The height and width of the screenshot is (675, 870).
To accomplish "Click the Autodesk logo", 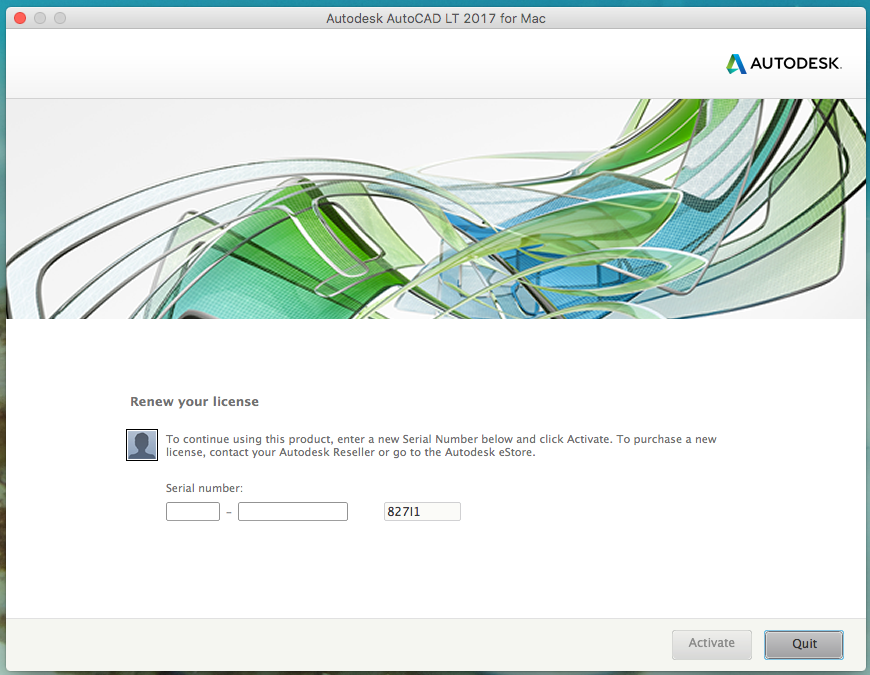I will tap(783, 64).
